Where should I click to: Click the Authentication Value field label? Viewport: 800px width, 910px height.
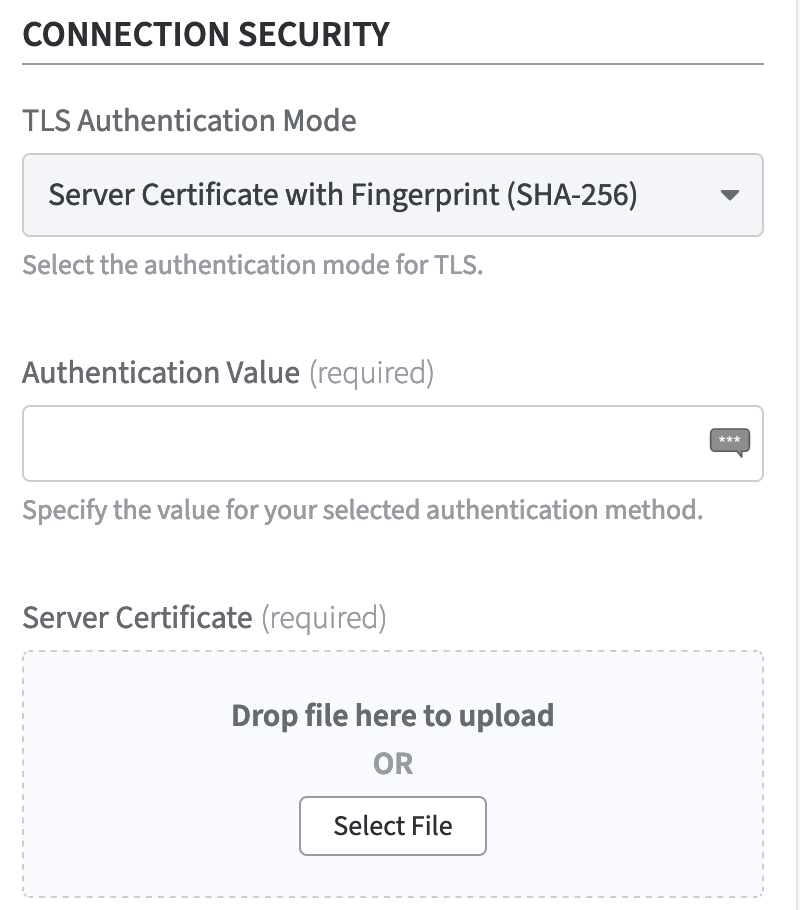(x=160, y=373)
